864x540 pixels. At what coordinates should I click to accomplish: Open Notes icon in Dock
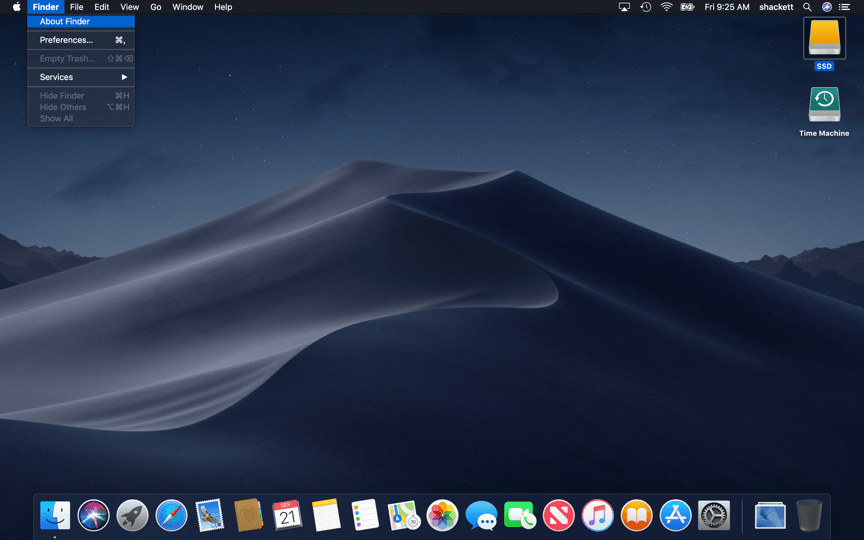(x=326, y=515)
